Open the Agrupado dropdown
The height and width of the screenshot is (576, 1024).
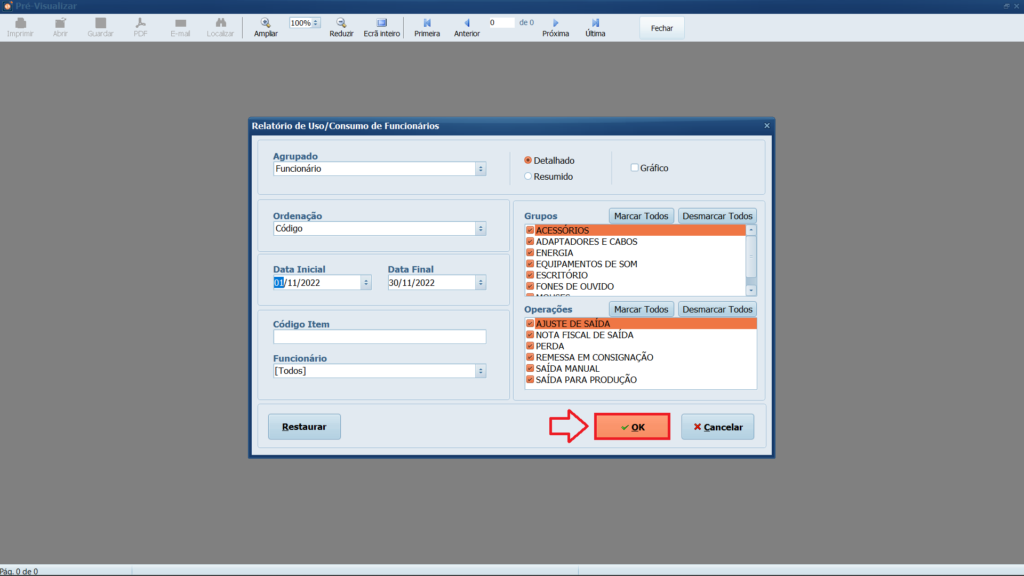481,169
